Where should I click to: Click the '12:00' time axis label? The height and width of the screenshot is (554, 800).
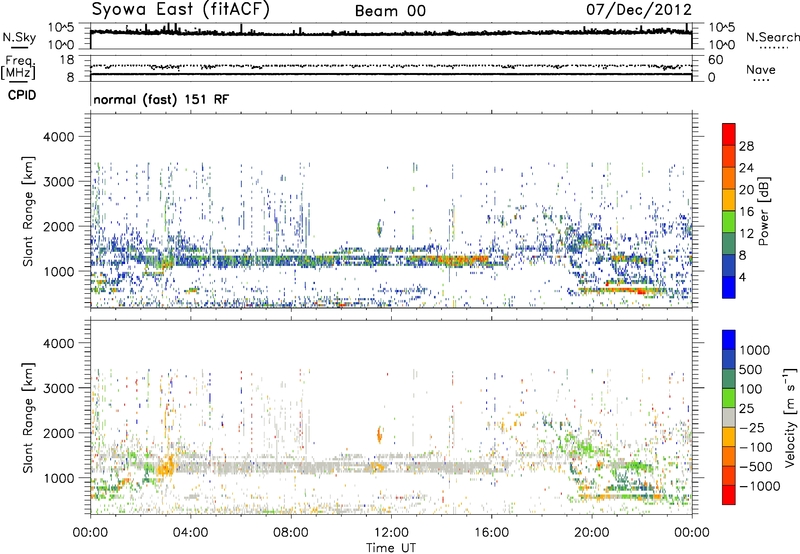pyautogui.click(x=391, y=533)
